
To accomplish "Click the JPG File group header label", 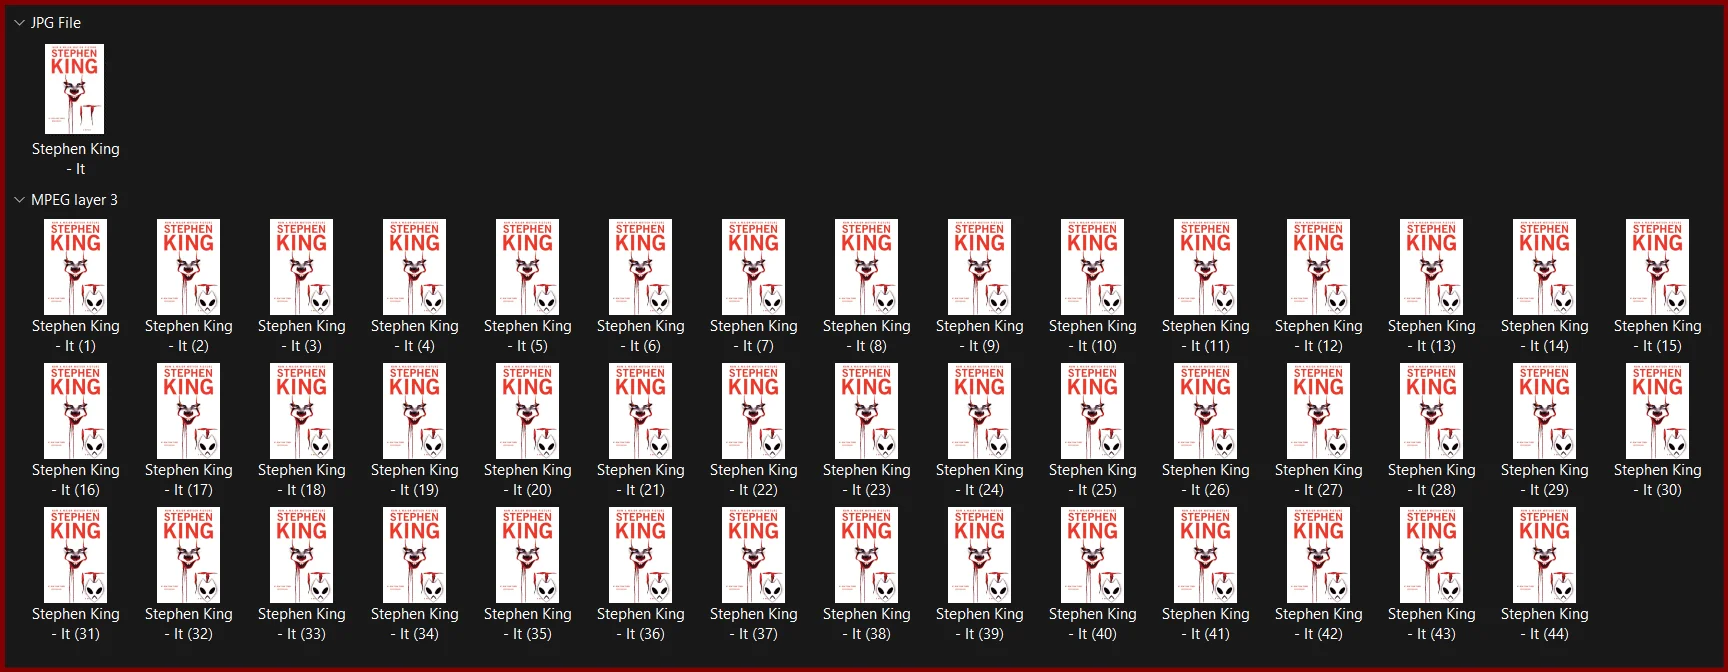I will (56, 22).
